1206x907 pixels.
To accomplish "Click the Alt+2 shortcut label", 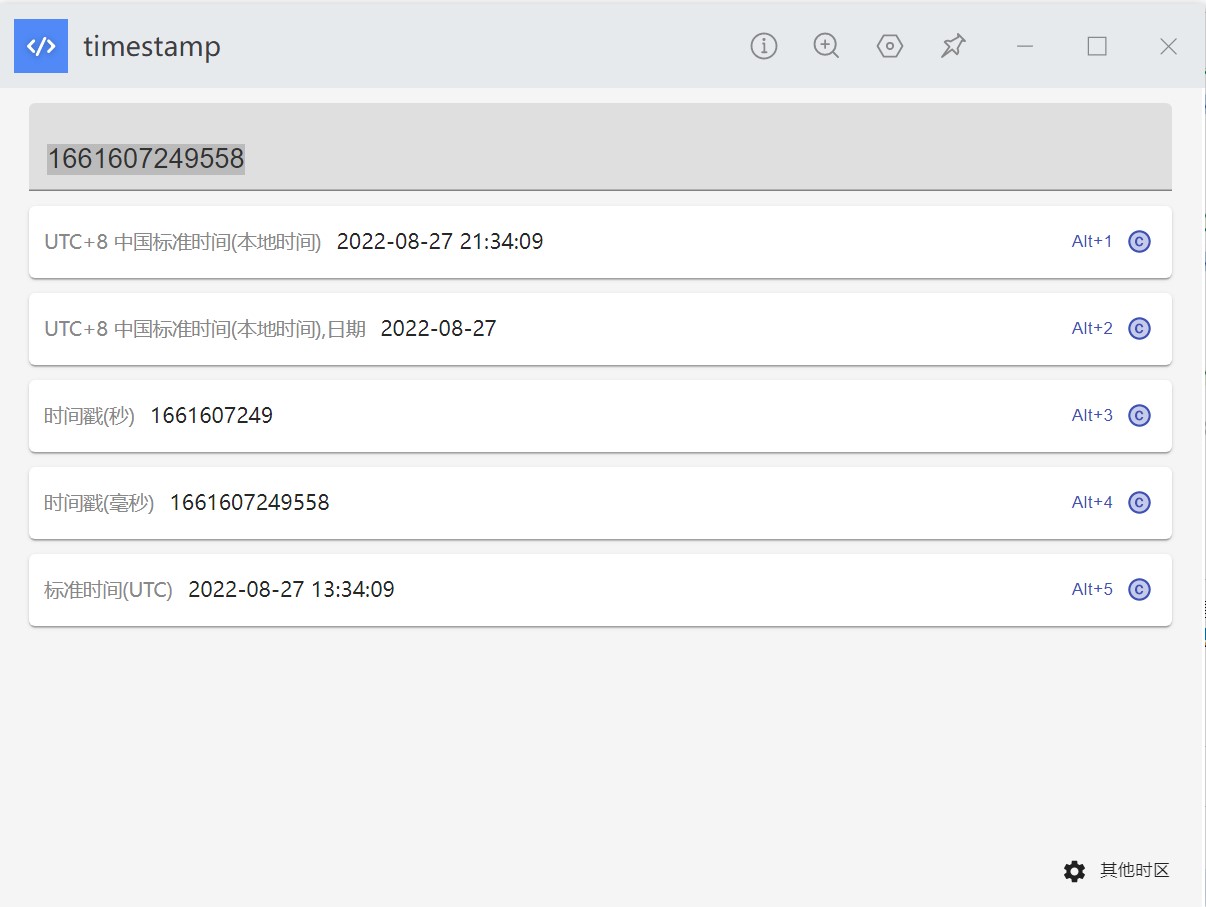I will (x=1092, y=329).
